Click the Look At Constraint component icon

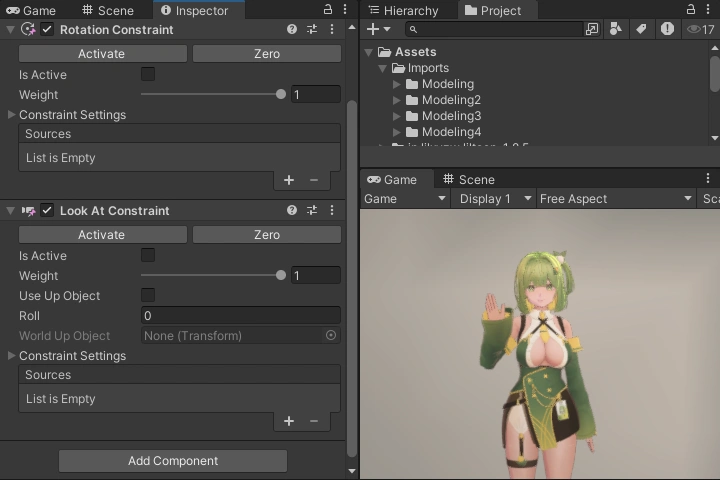tap(28, 211)
